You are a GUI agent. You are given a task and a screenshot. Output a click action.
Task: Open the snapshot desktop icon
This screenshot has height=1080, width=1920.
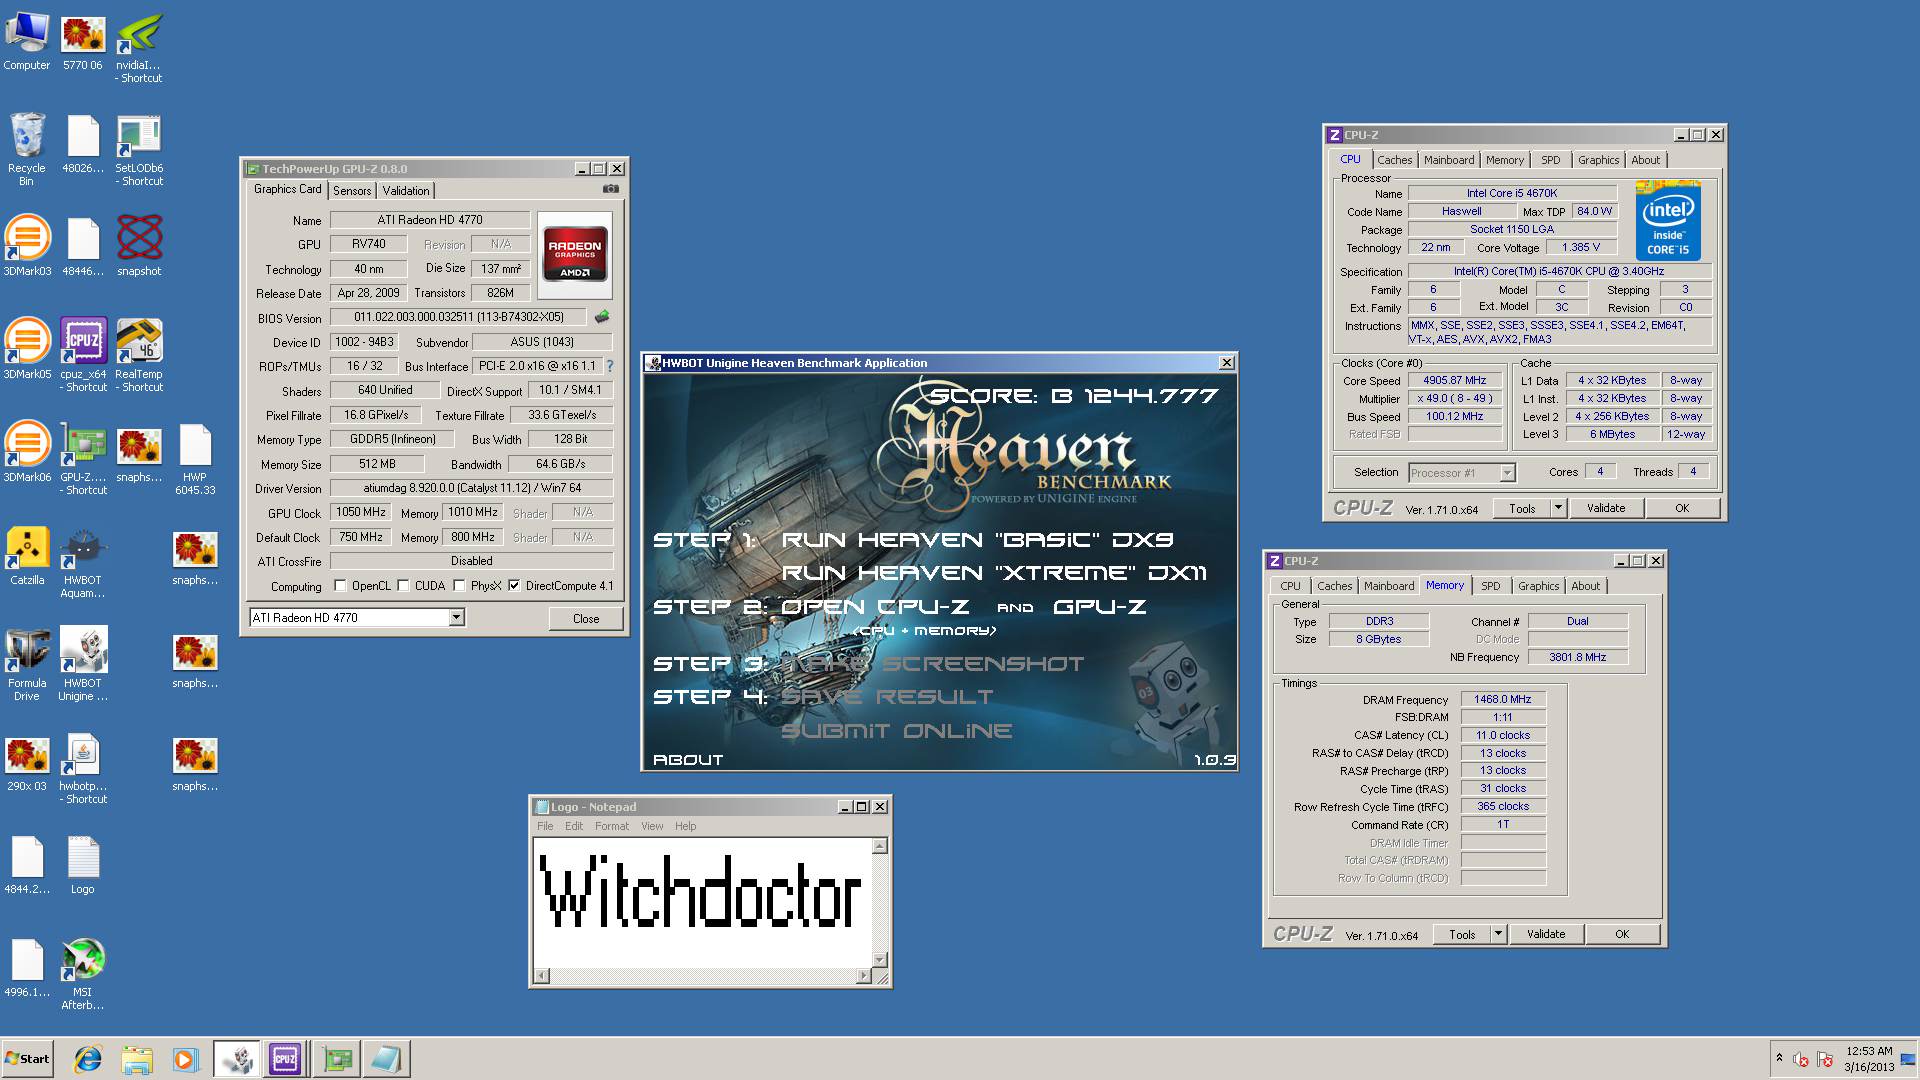139,246
